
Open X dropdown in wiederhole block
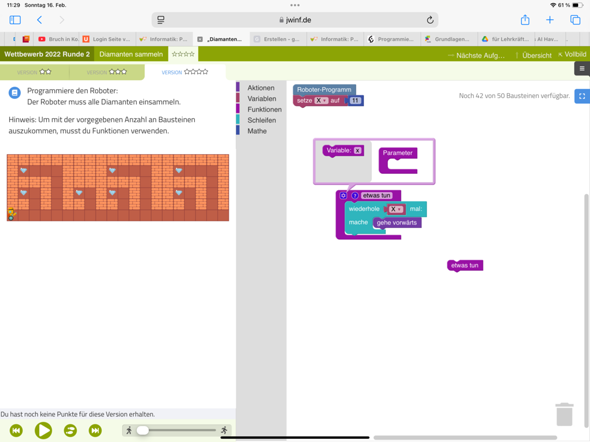(396, 209)
